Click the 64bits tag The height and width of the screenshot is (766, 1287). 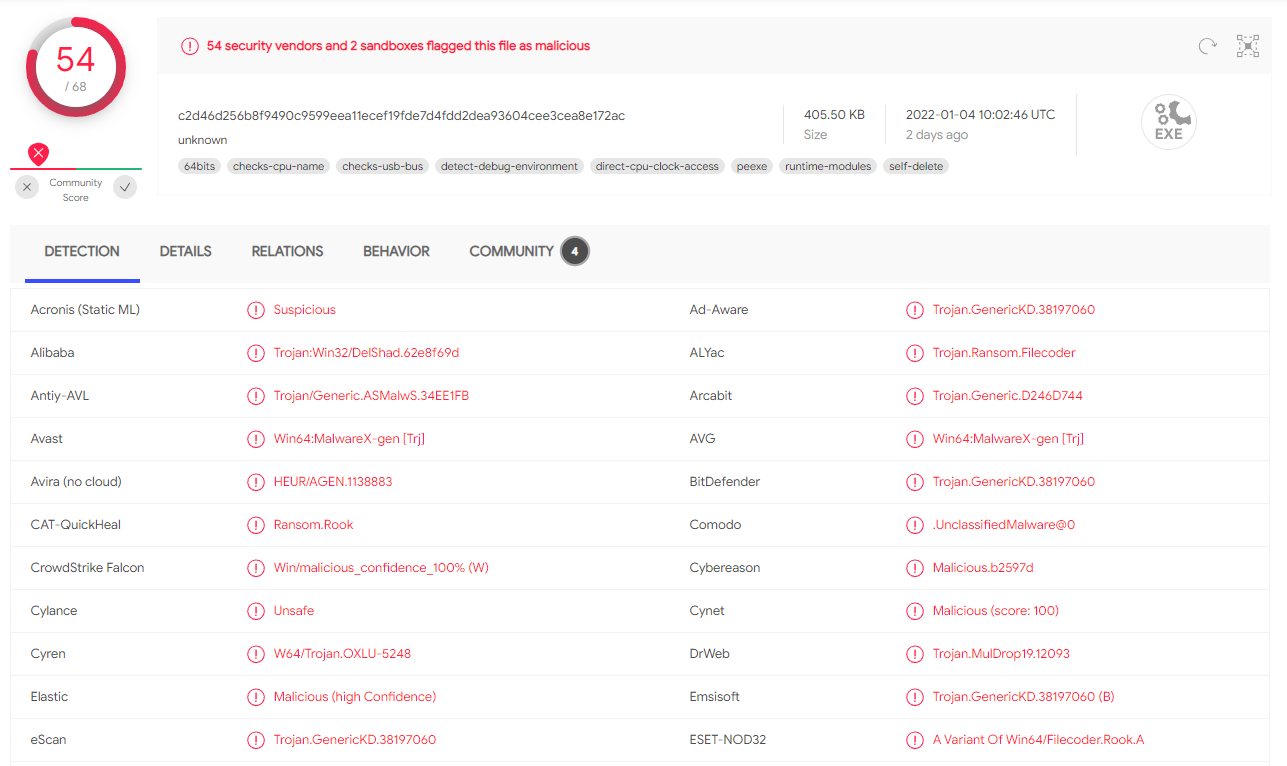click(x=200, y=166)
